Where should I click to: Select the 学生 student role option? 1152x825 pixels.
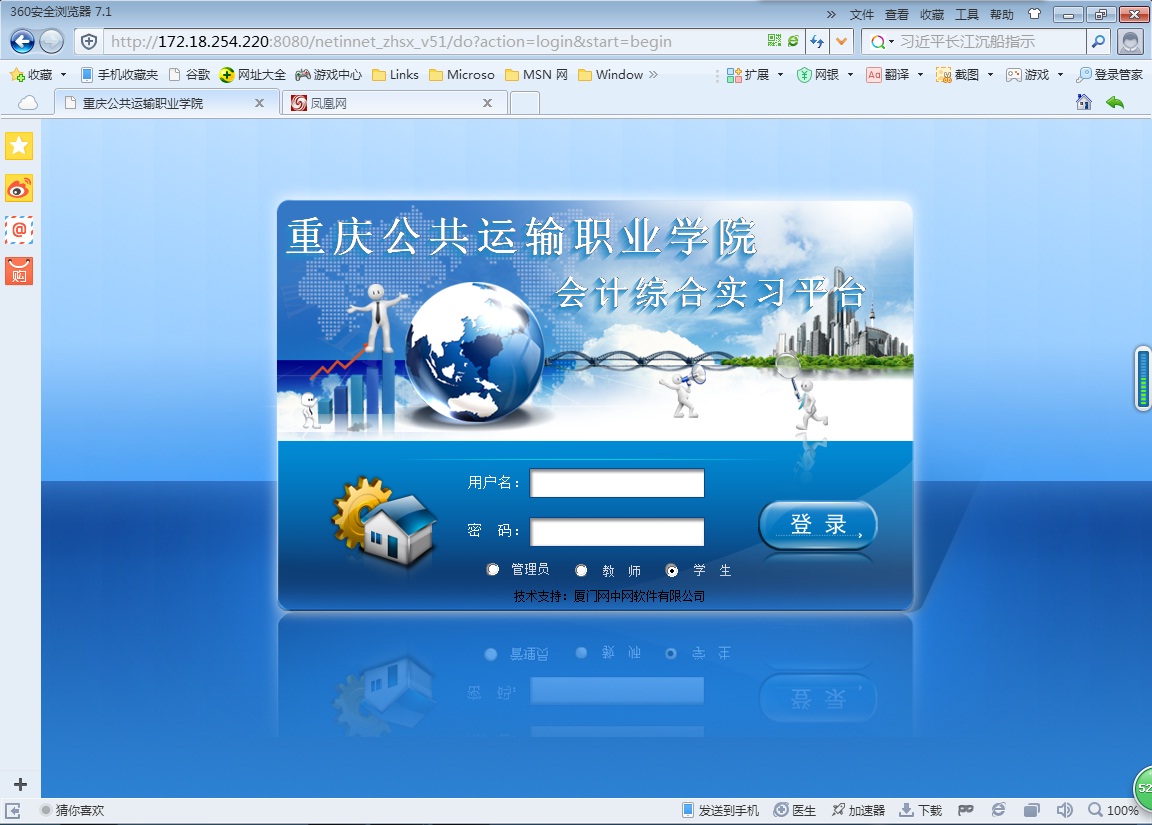coord(671,569)
